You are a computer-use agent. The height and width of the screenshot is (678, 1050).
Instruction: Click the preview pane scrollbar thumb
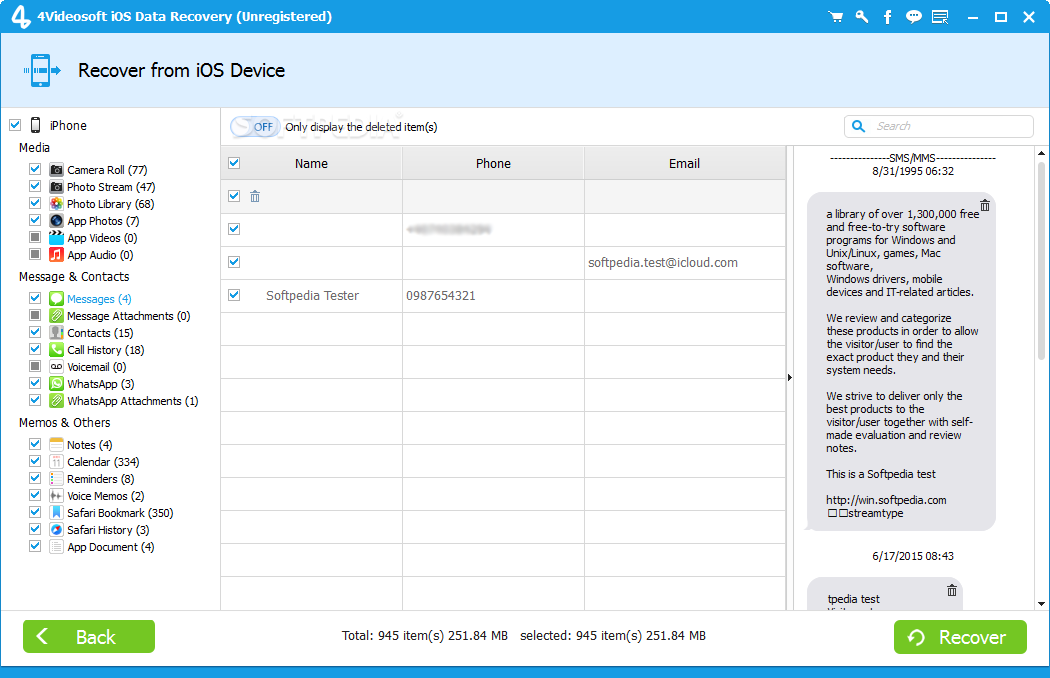point(1041,261)
